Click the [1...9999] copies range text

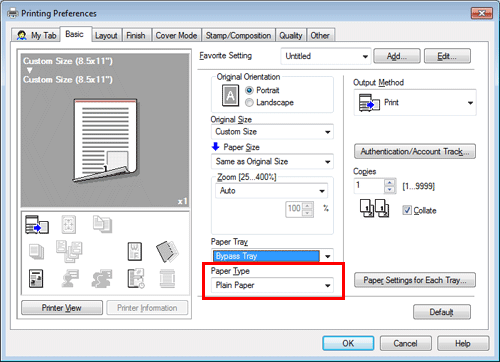click(x=419, y=186)
